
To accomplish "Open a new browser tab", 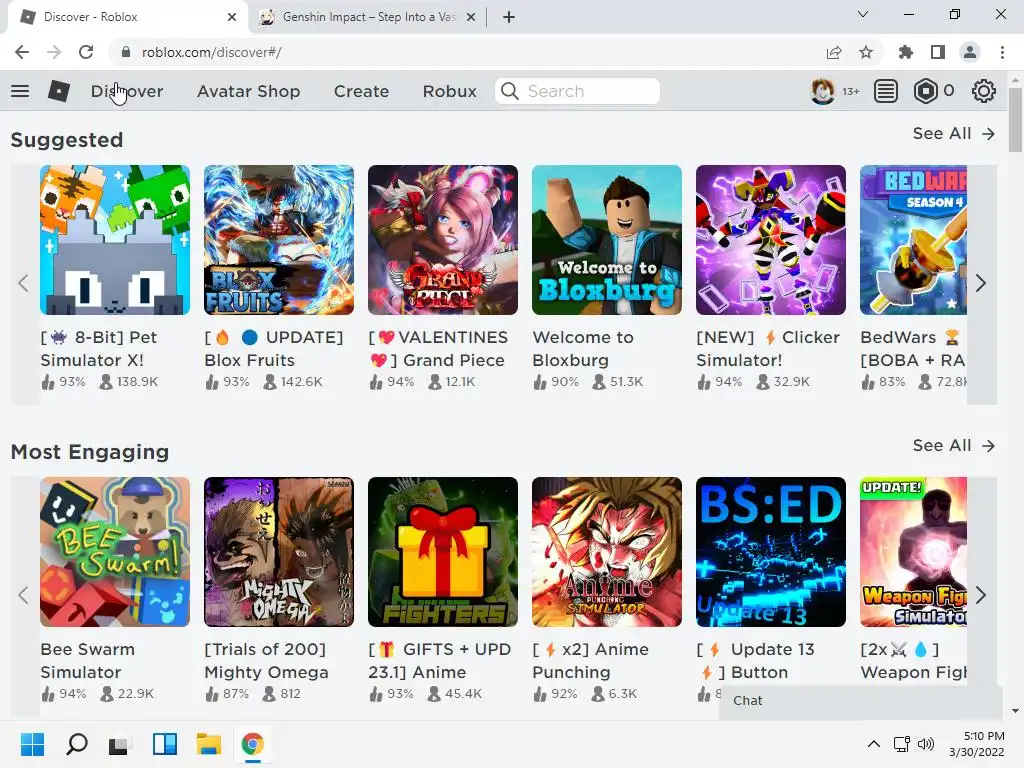I will point(509,17).
